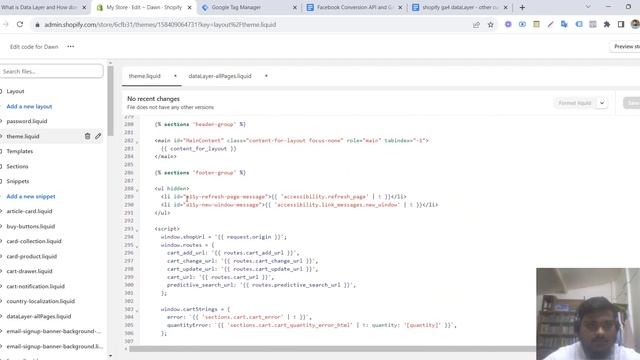Viewport: 640px width, 360px height.
Task: Collapse the Snippets folder
Action: point(17,181)
